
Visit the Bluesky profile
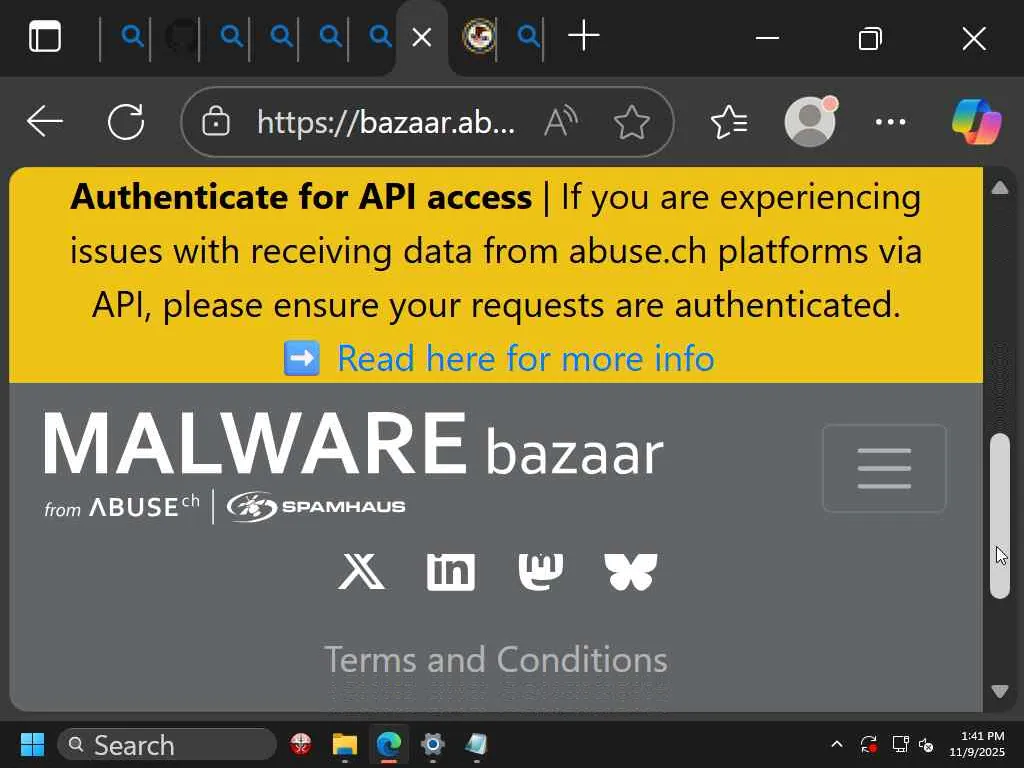pyautogui.click(x=631, y=571)
